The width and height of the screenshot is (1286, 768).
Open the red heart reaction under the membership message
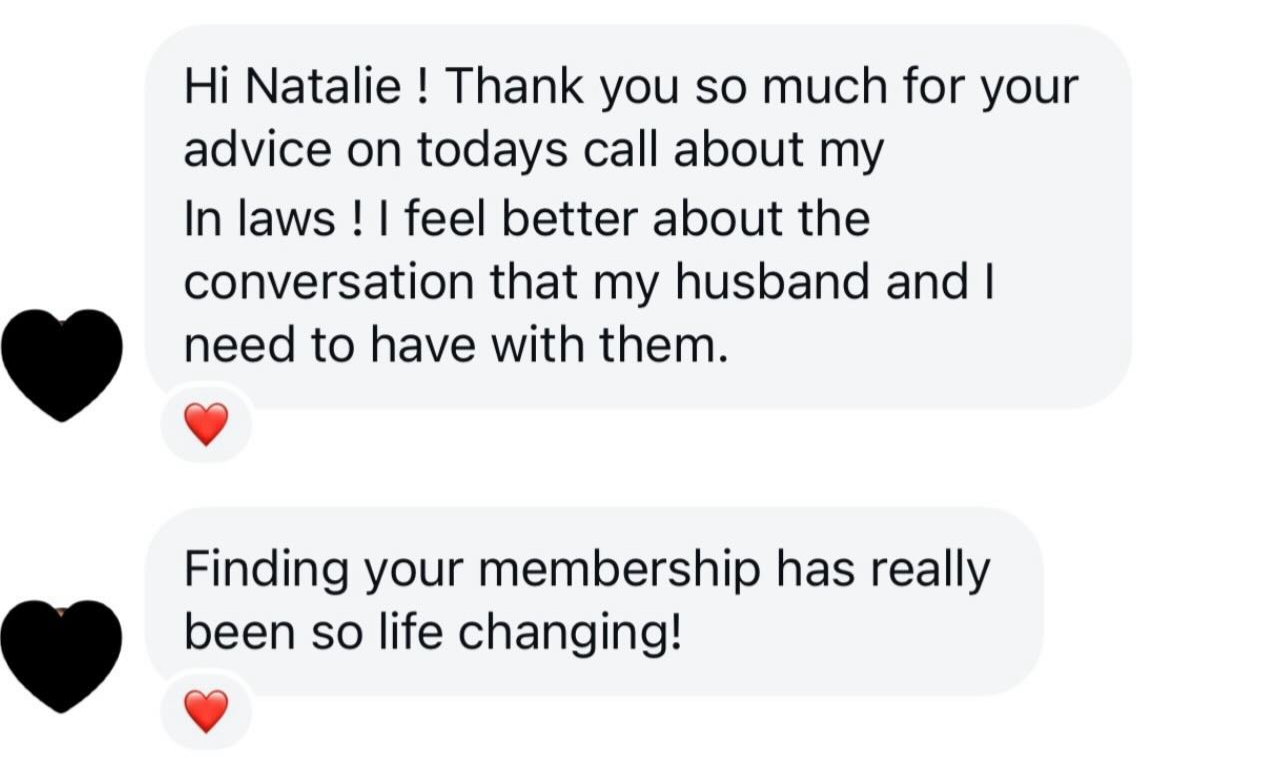[207, 712]
